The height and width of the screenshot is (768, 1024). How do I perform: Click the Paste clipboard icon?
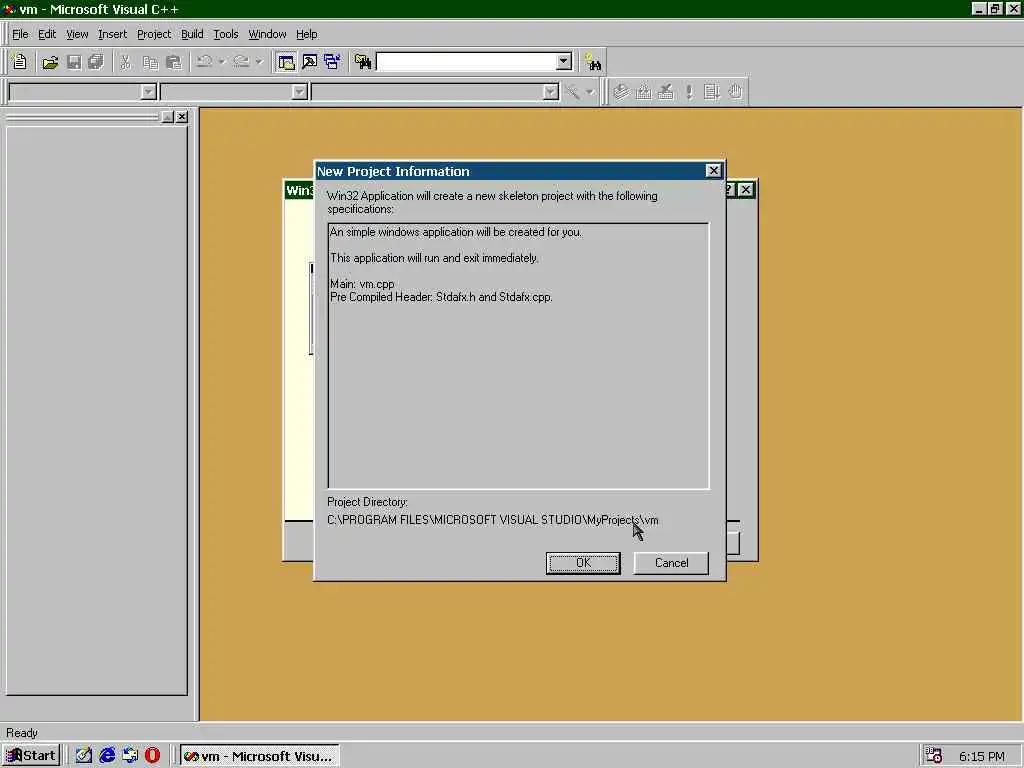click(x=174, y=62)
